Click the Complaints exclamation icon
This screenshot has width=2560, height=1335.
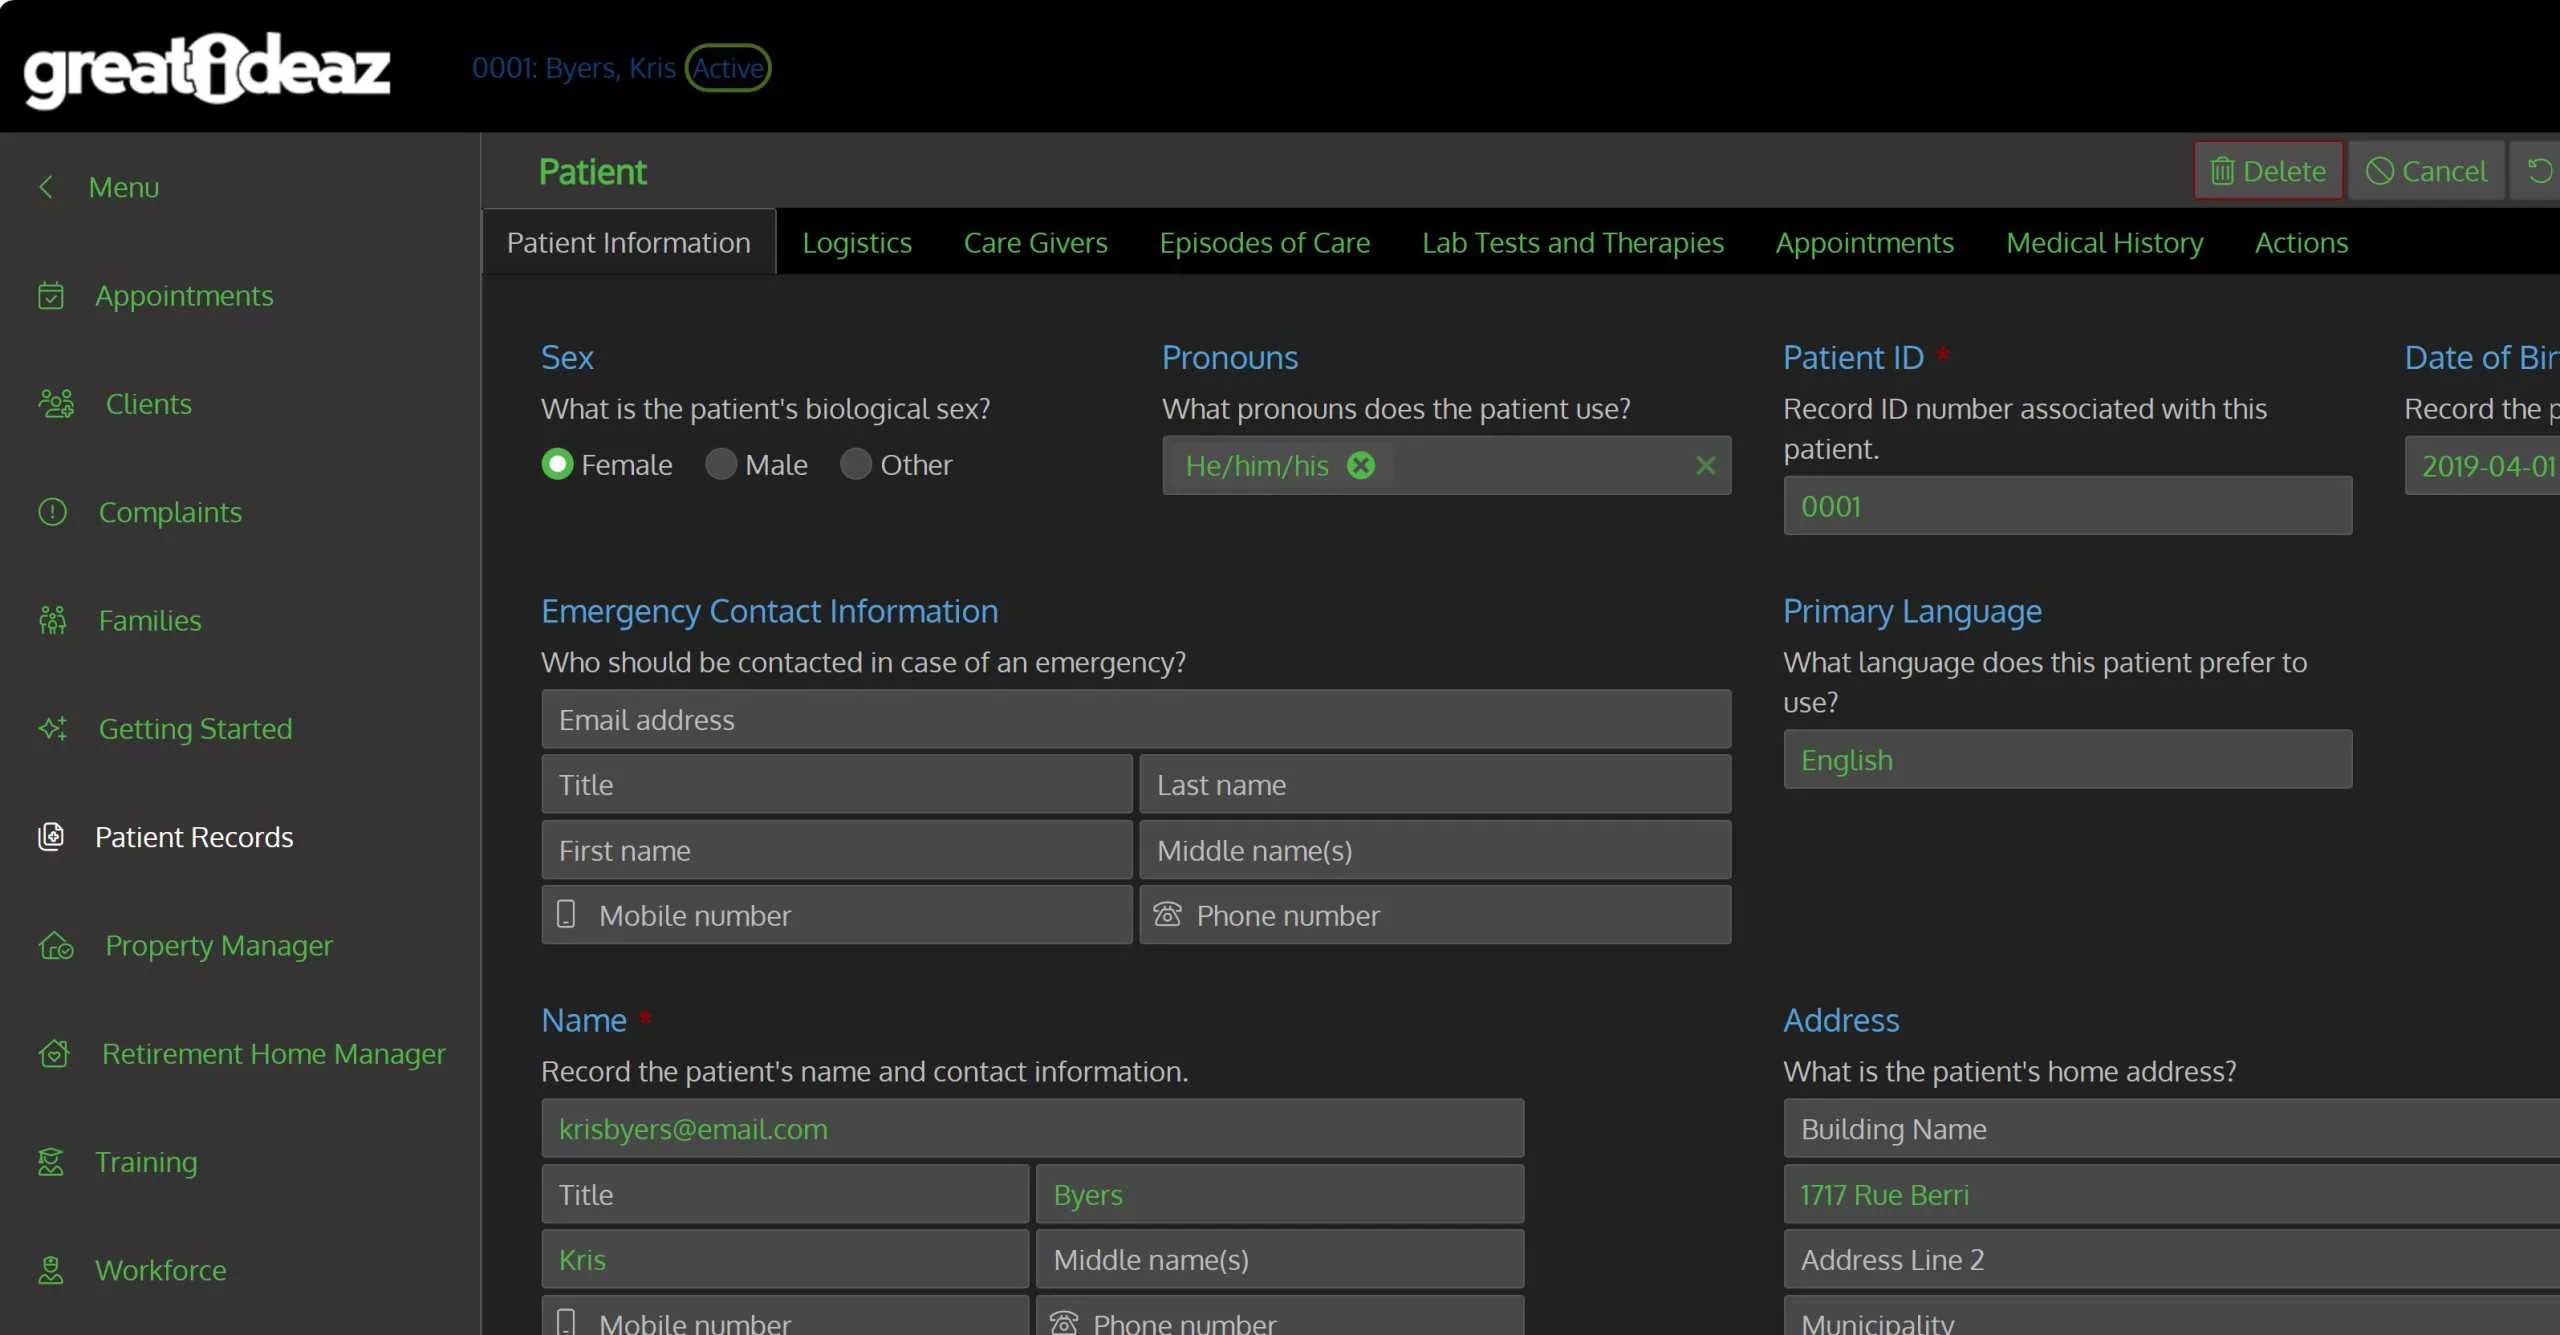click(52, 512)
